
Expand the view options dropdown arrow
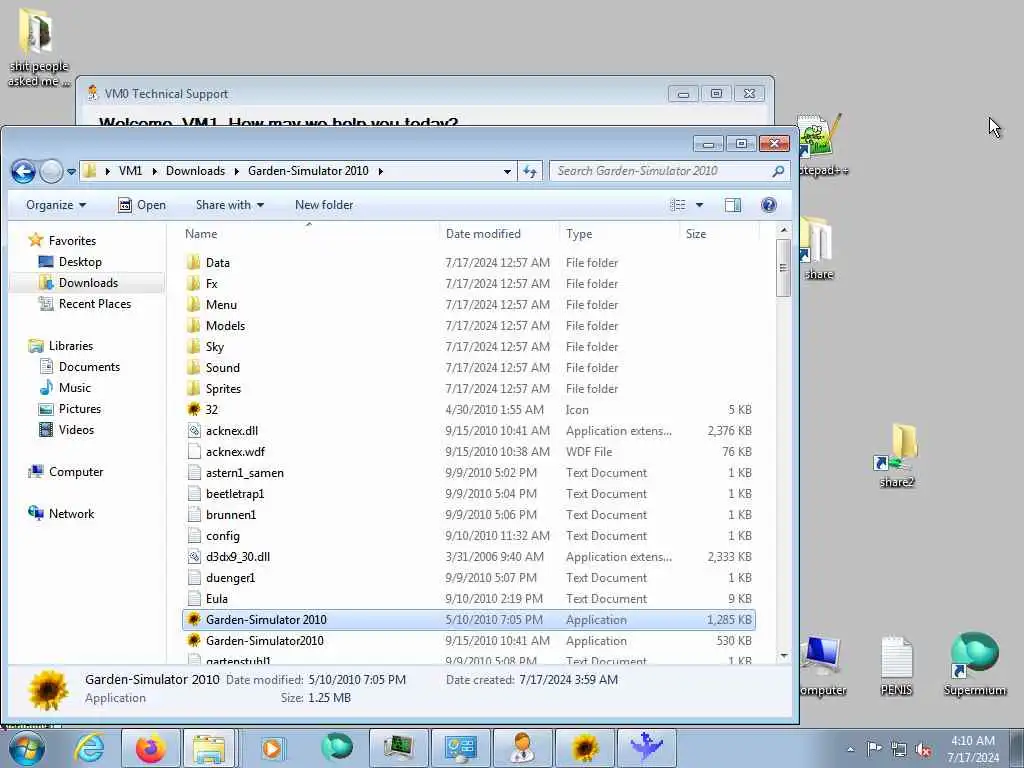699,205
